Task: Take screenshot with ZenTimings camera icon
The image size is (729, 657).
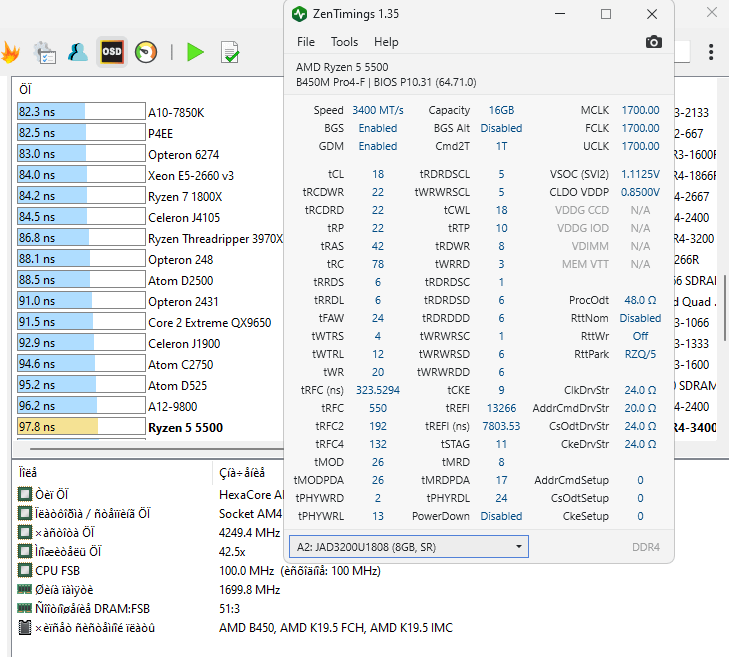Action: [x=654, y=42]
